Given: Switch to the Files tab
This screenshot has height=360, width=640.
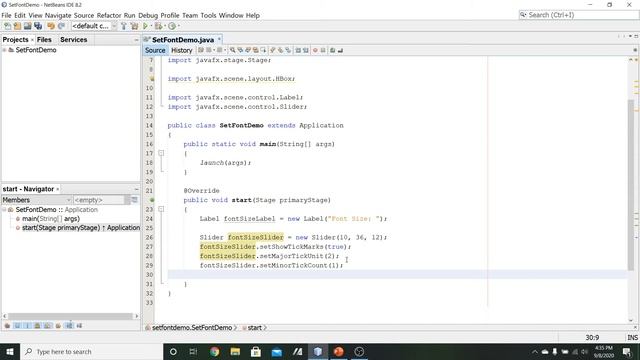Looking at the screenshot, I should [x=44, y=40].
